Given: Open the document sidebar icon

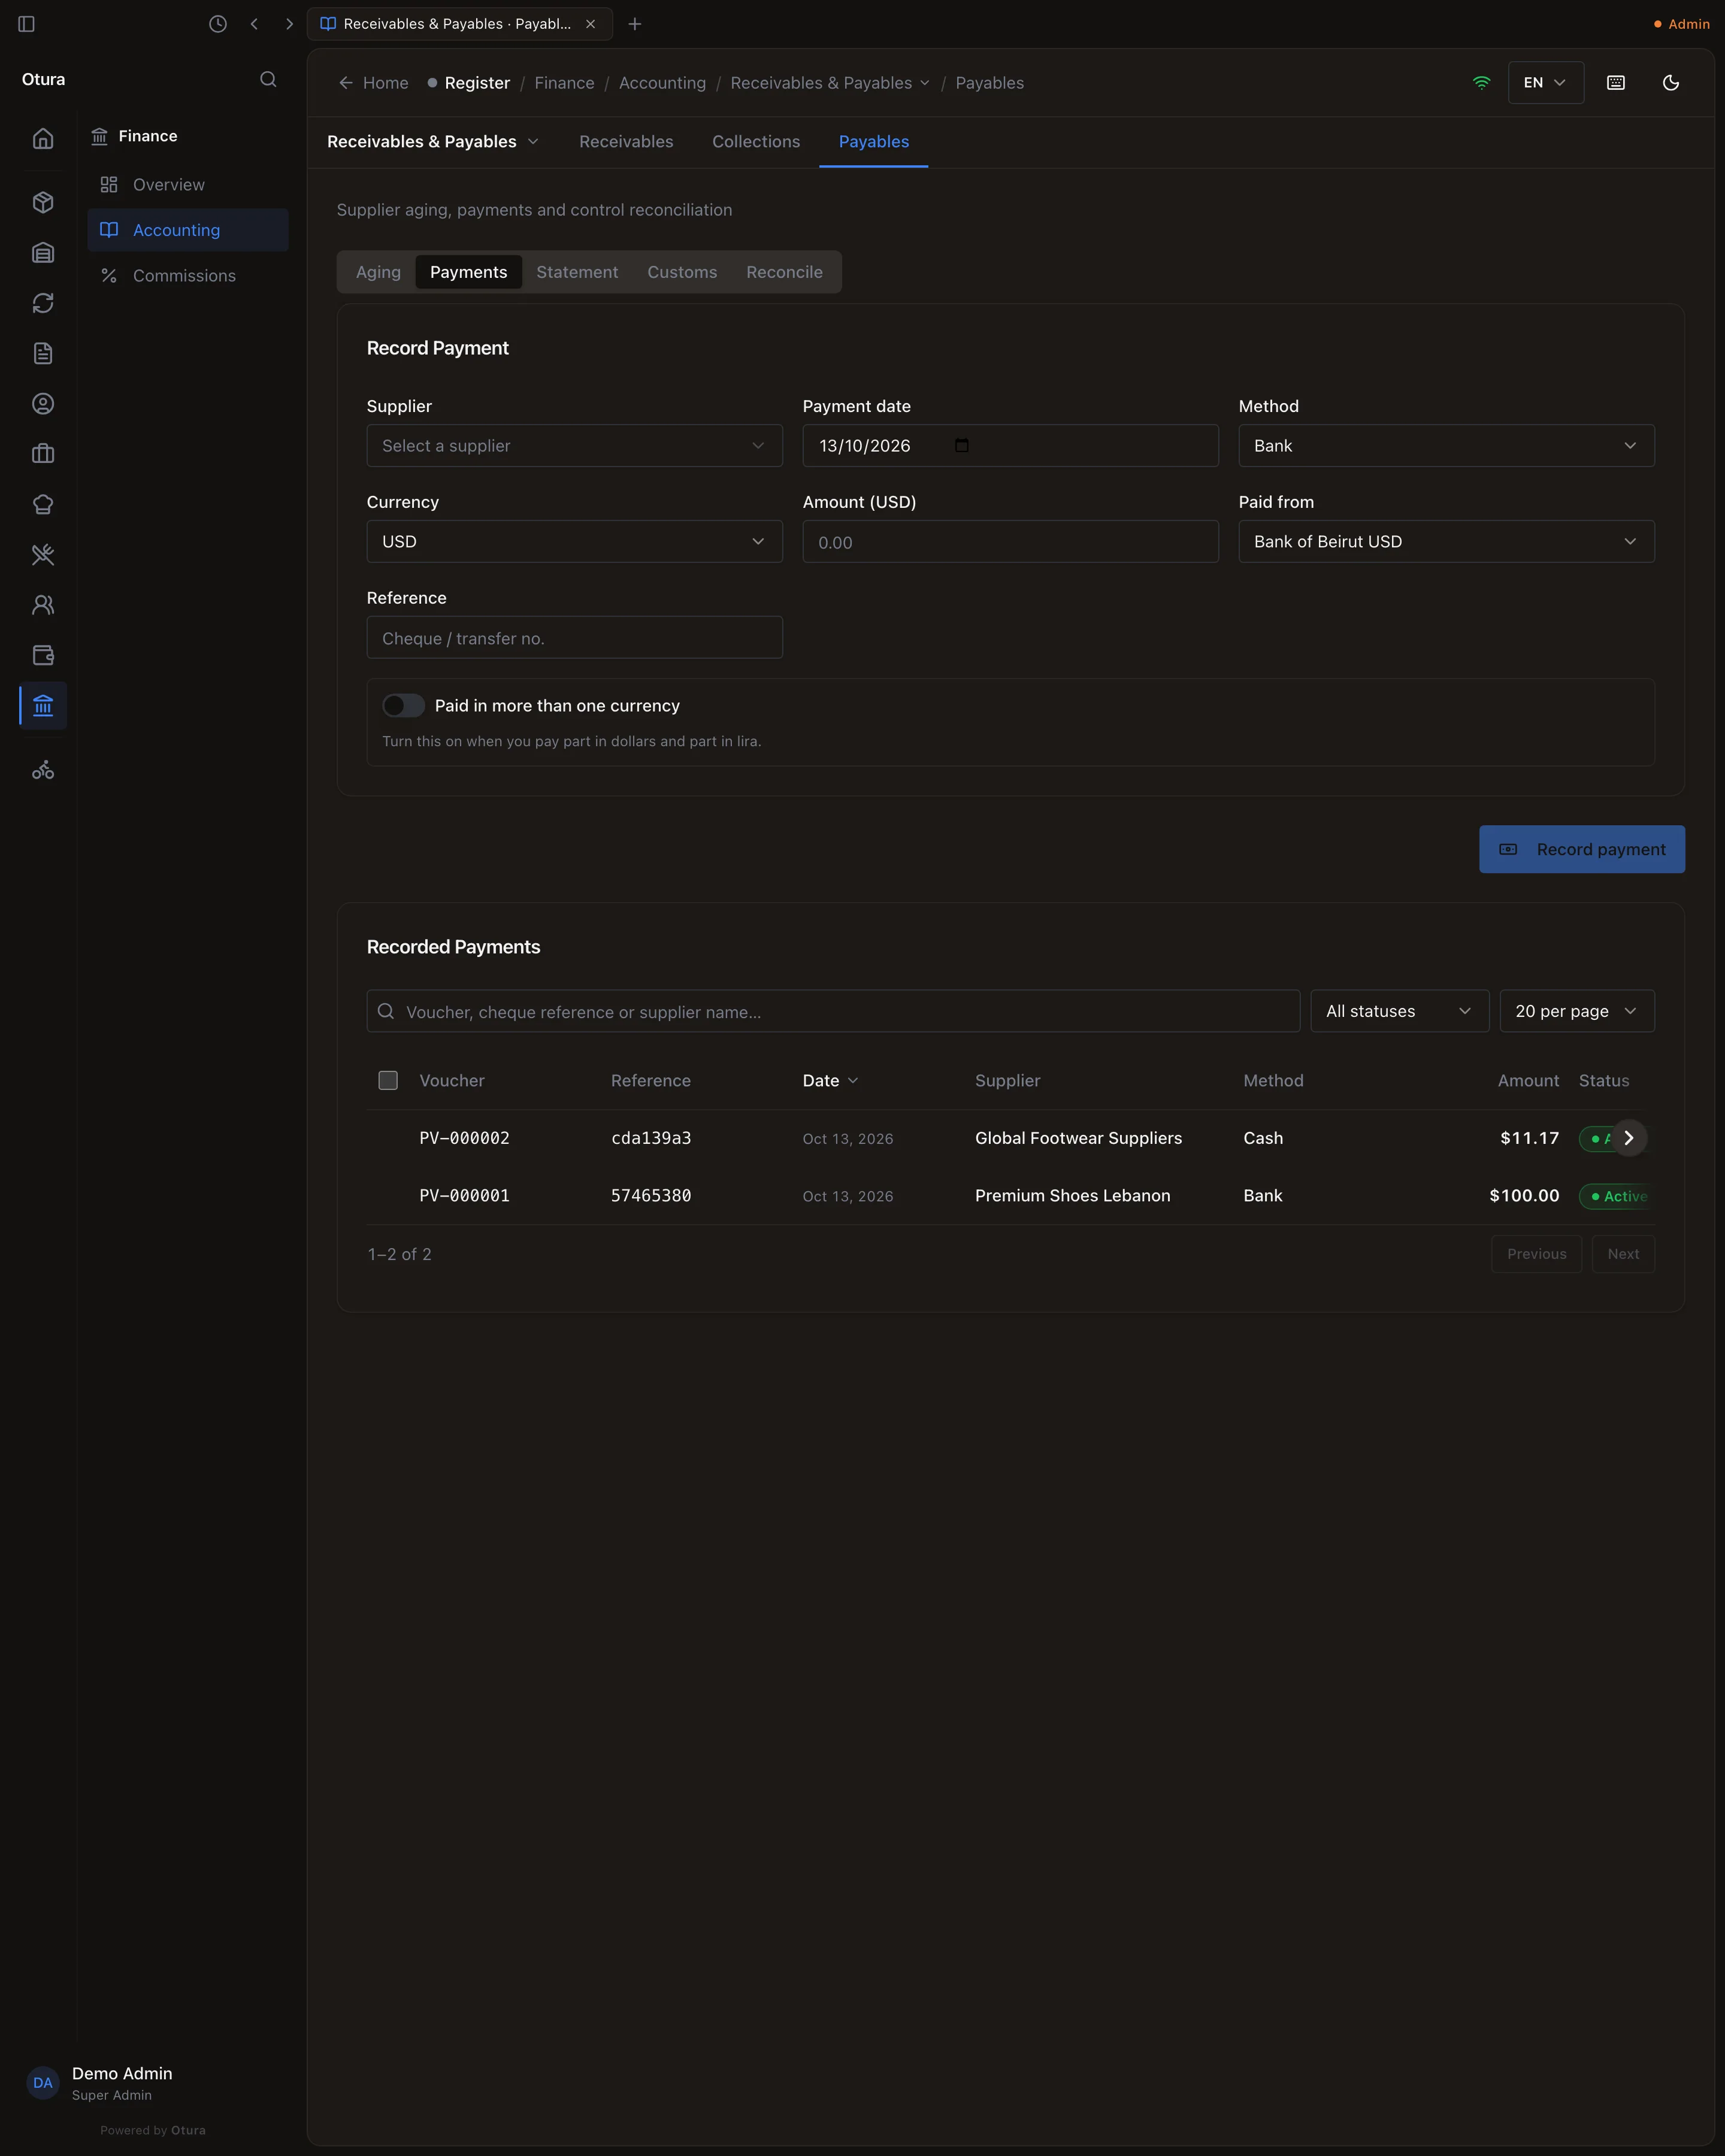Looking at the screenshot, I should click(43, 353).
